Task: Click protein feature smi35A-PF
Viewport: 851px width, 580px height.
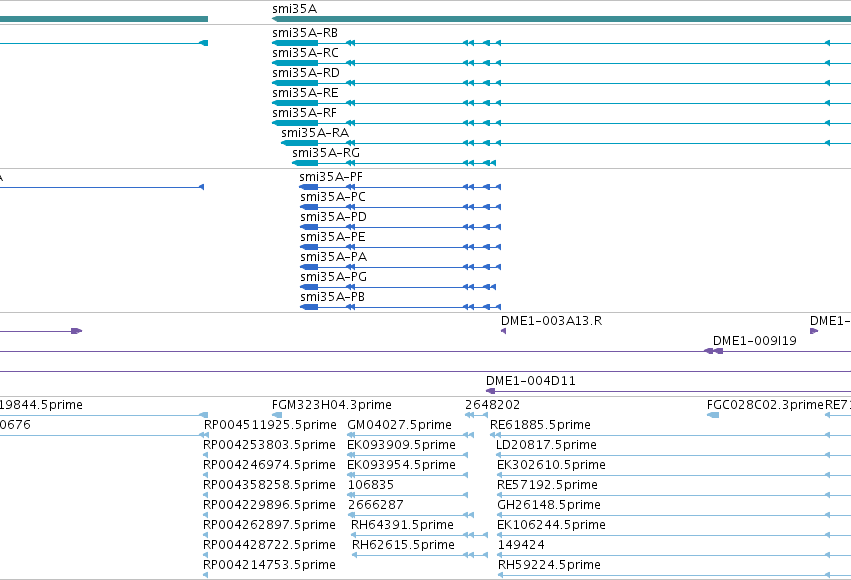Action: 331,177
